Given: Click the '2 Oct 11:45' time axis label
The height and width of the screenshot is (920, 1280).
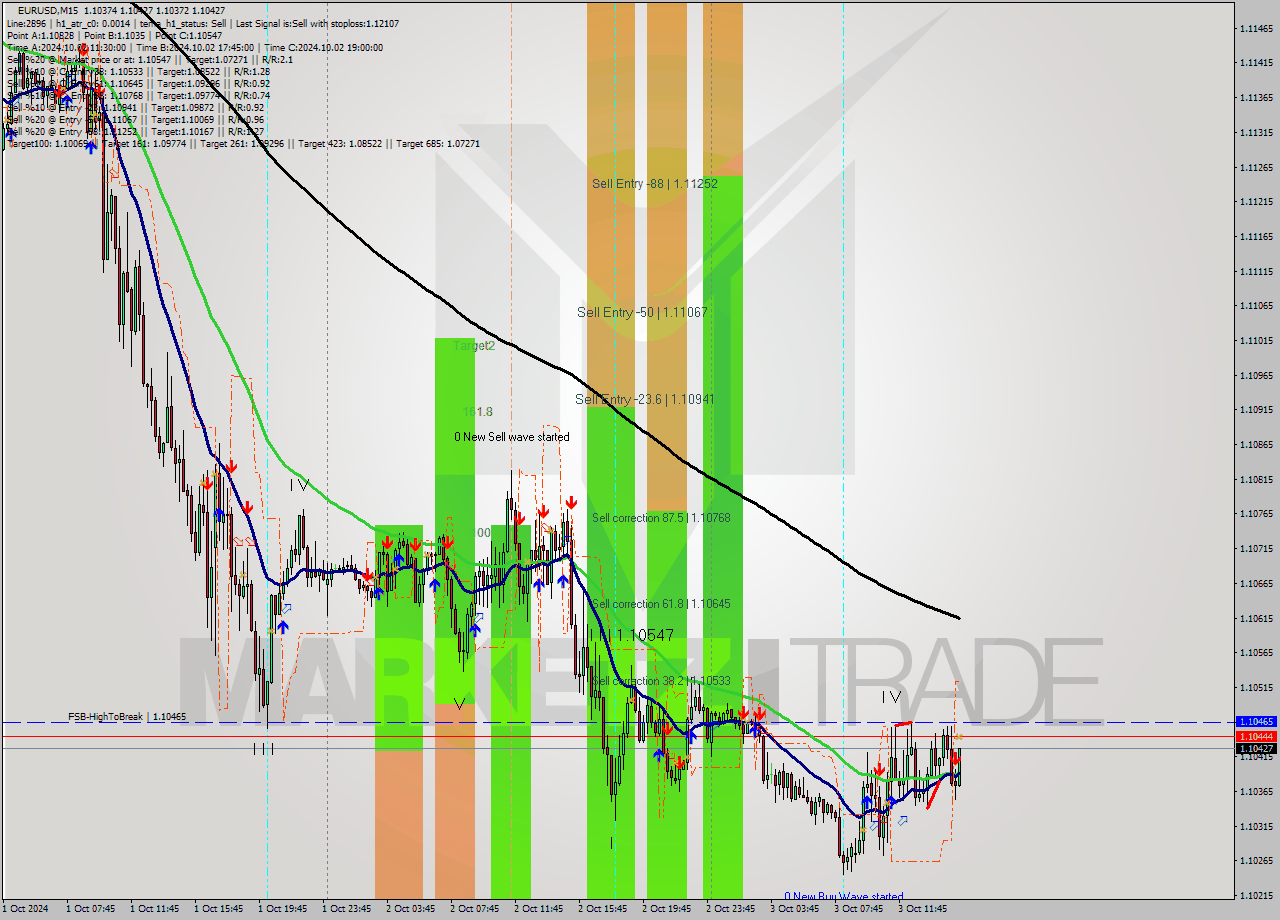Looking at the screenshot, I should 539,909.
